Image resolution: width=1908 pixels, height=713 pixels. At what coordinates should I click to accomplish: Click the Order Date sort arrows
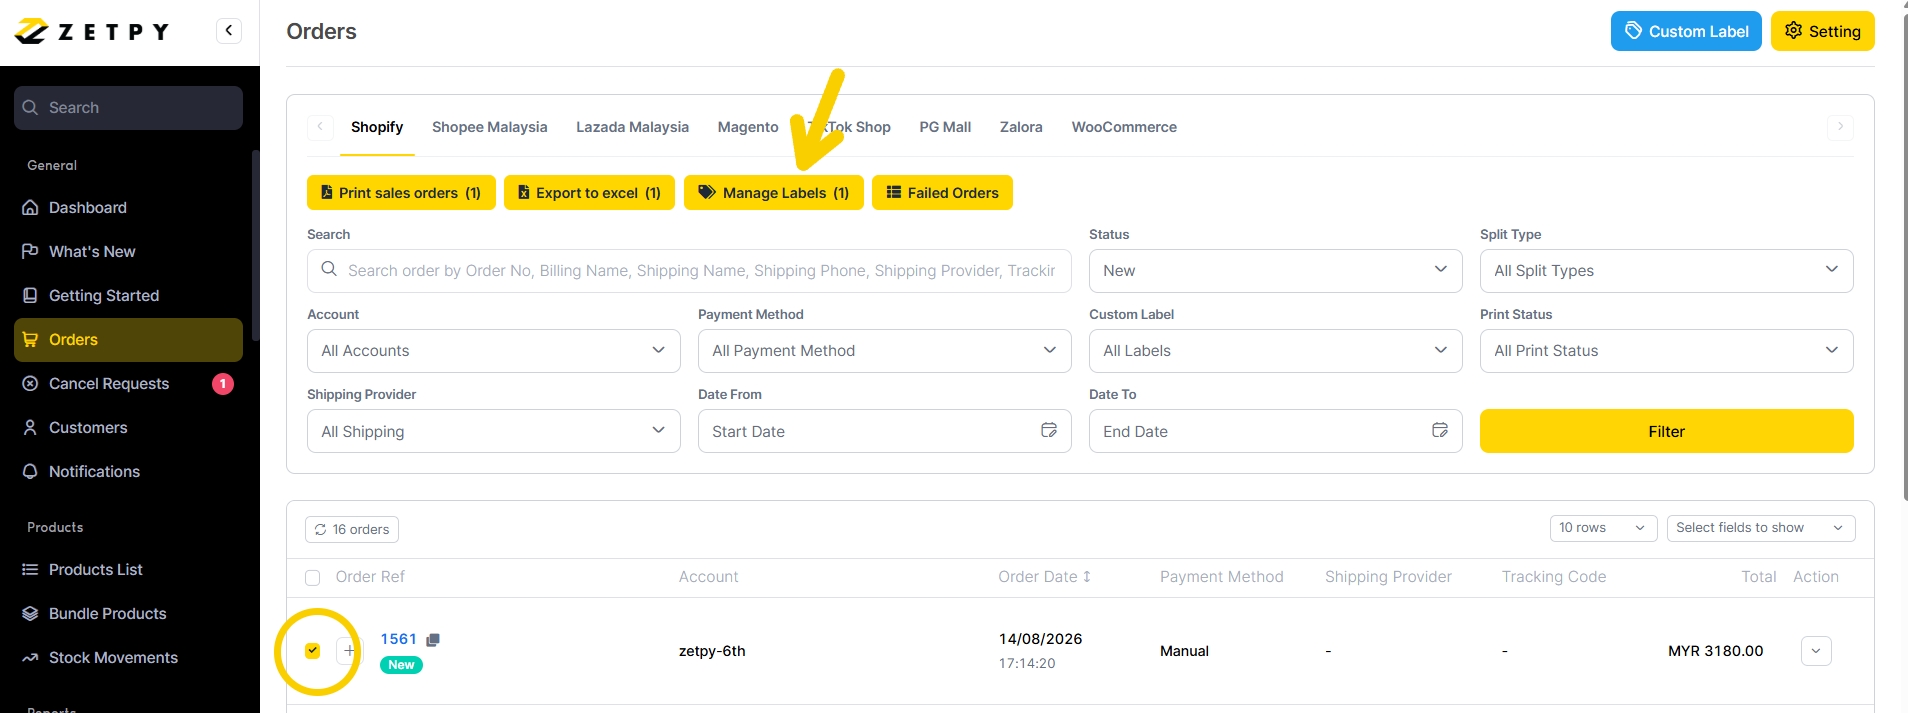pyautogui.click(x=1087, y=577)
